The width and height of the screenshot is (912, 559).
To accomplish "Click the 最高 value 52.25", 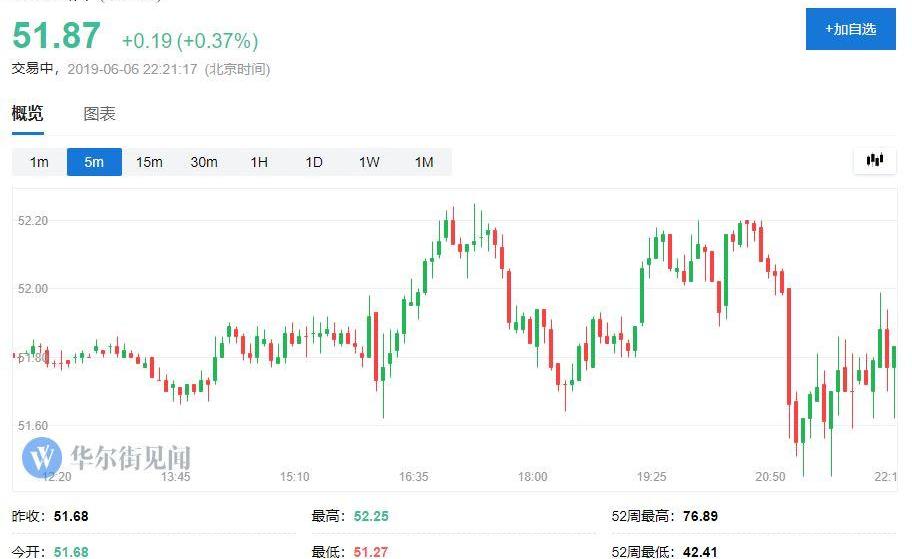I will click(x=371, y=516).
